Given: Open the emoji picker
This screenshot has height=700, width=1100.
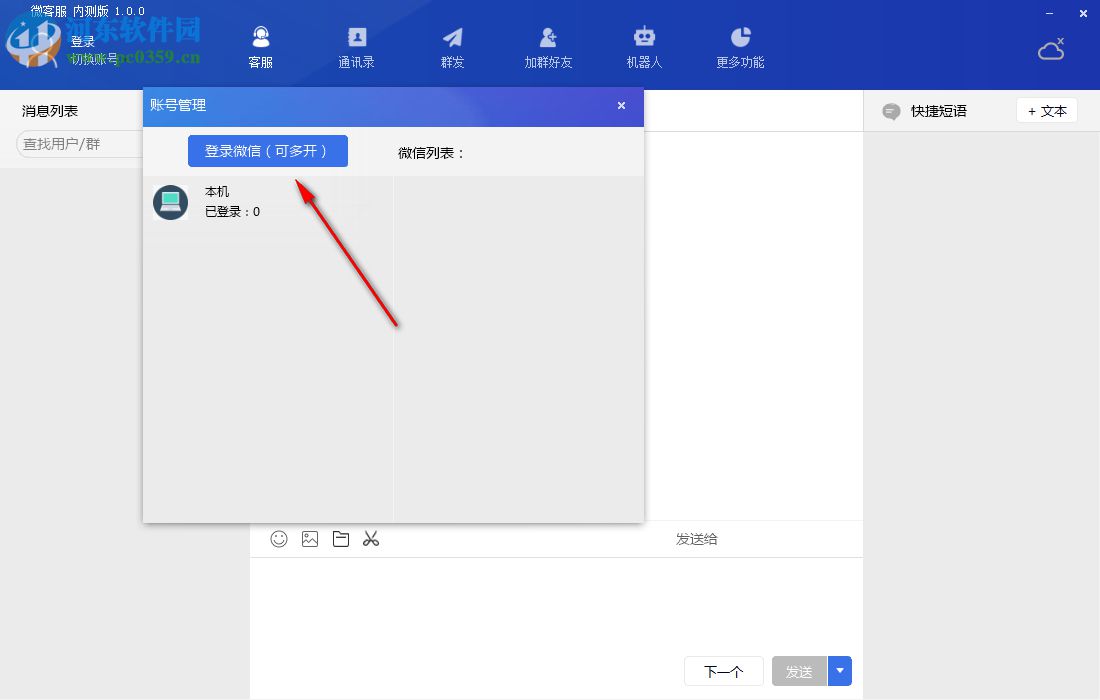Looking at the screenshot, I should (x=278, y=538).
